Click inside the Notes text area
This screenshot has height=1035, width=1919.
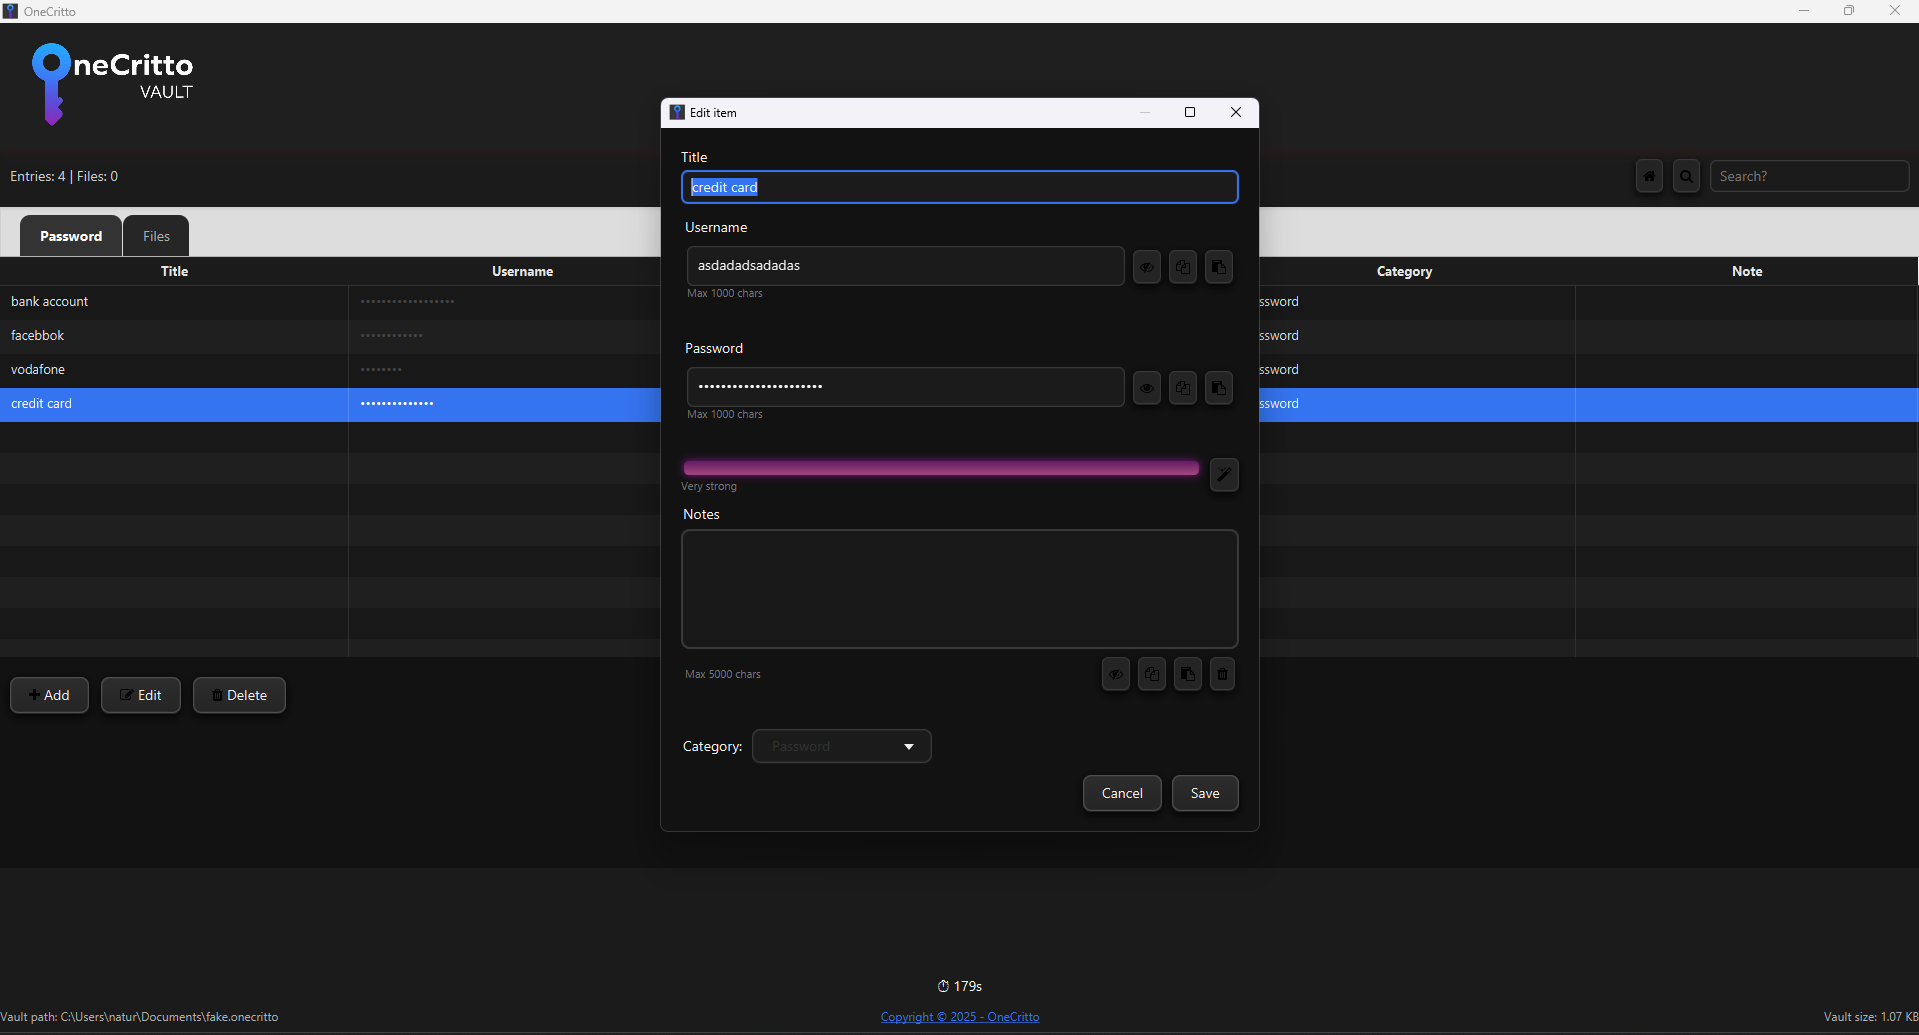pyautogui.click(x=959, y=589)
